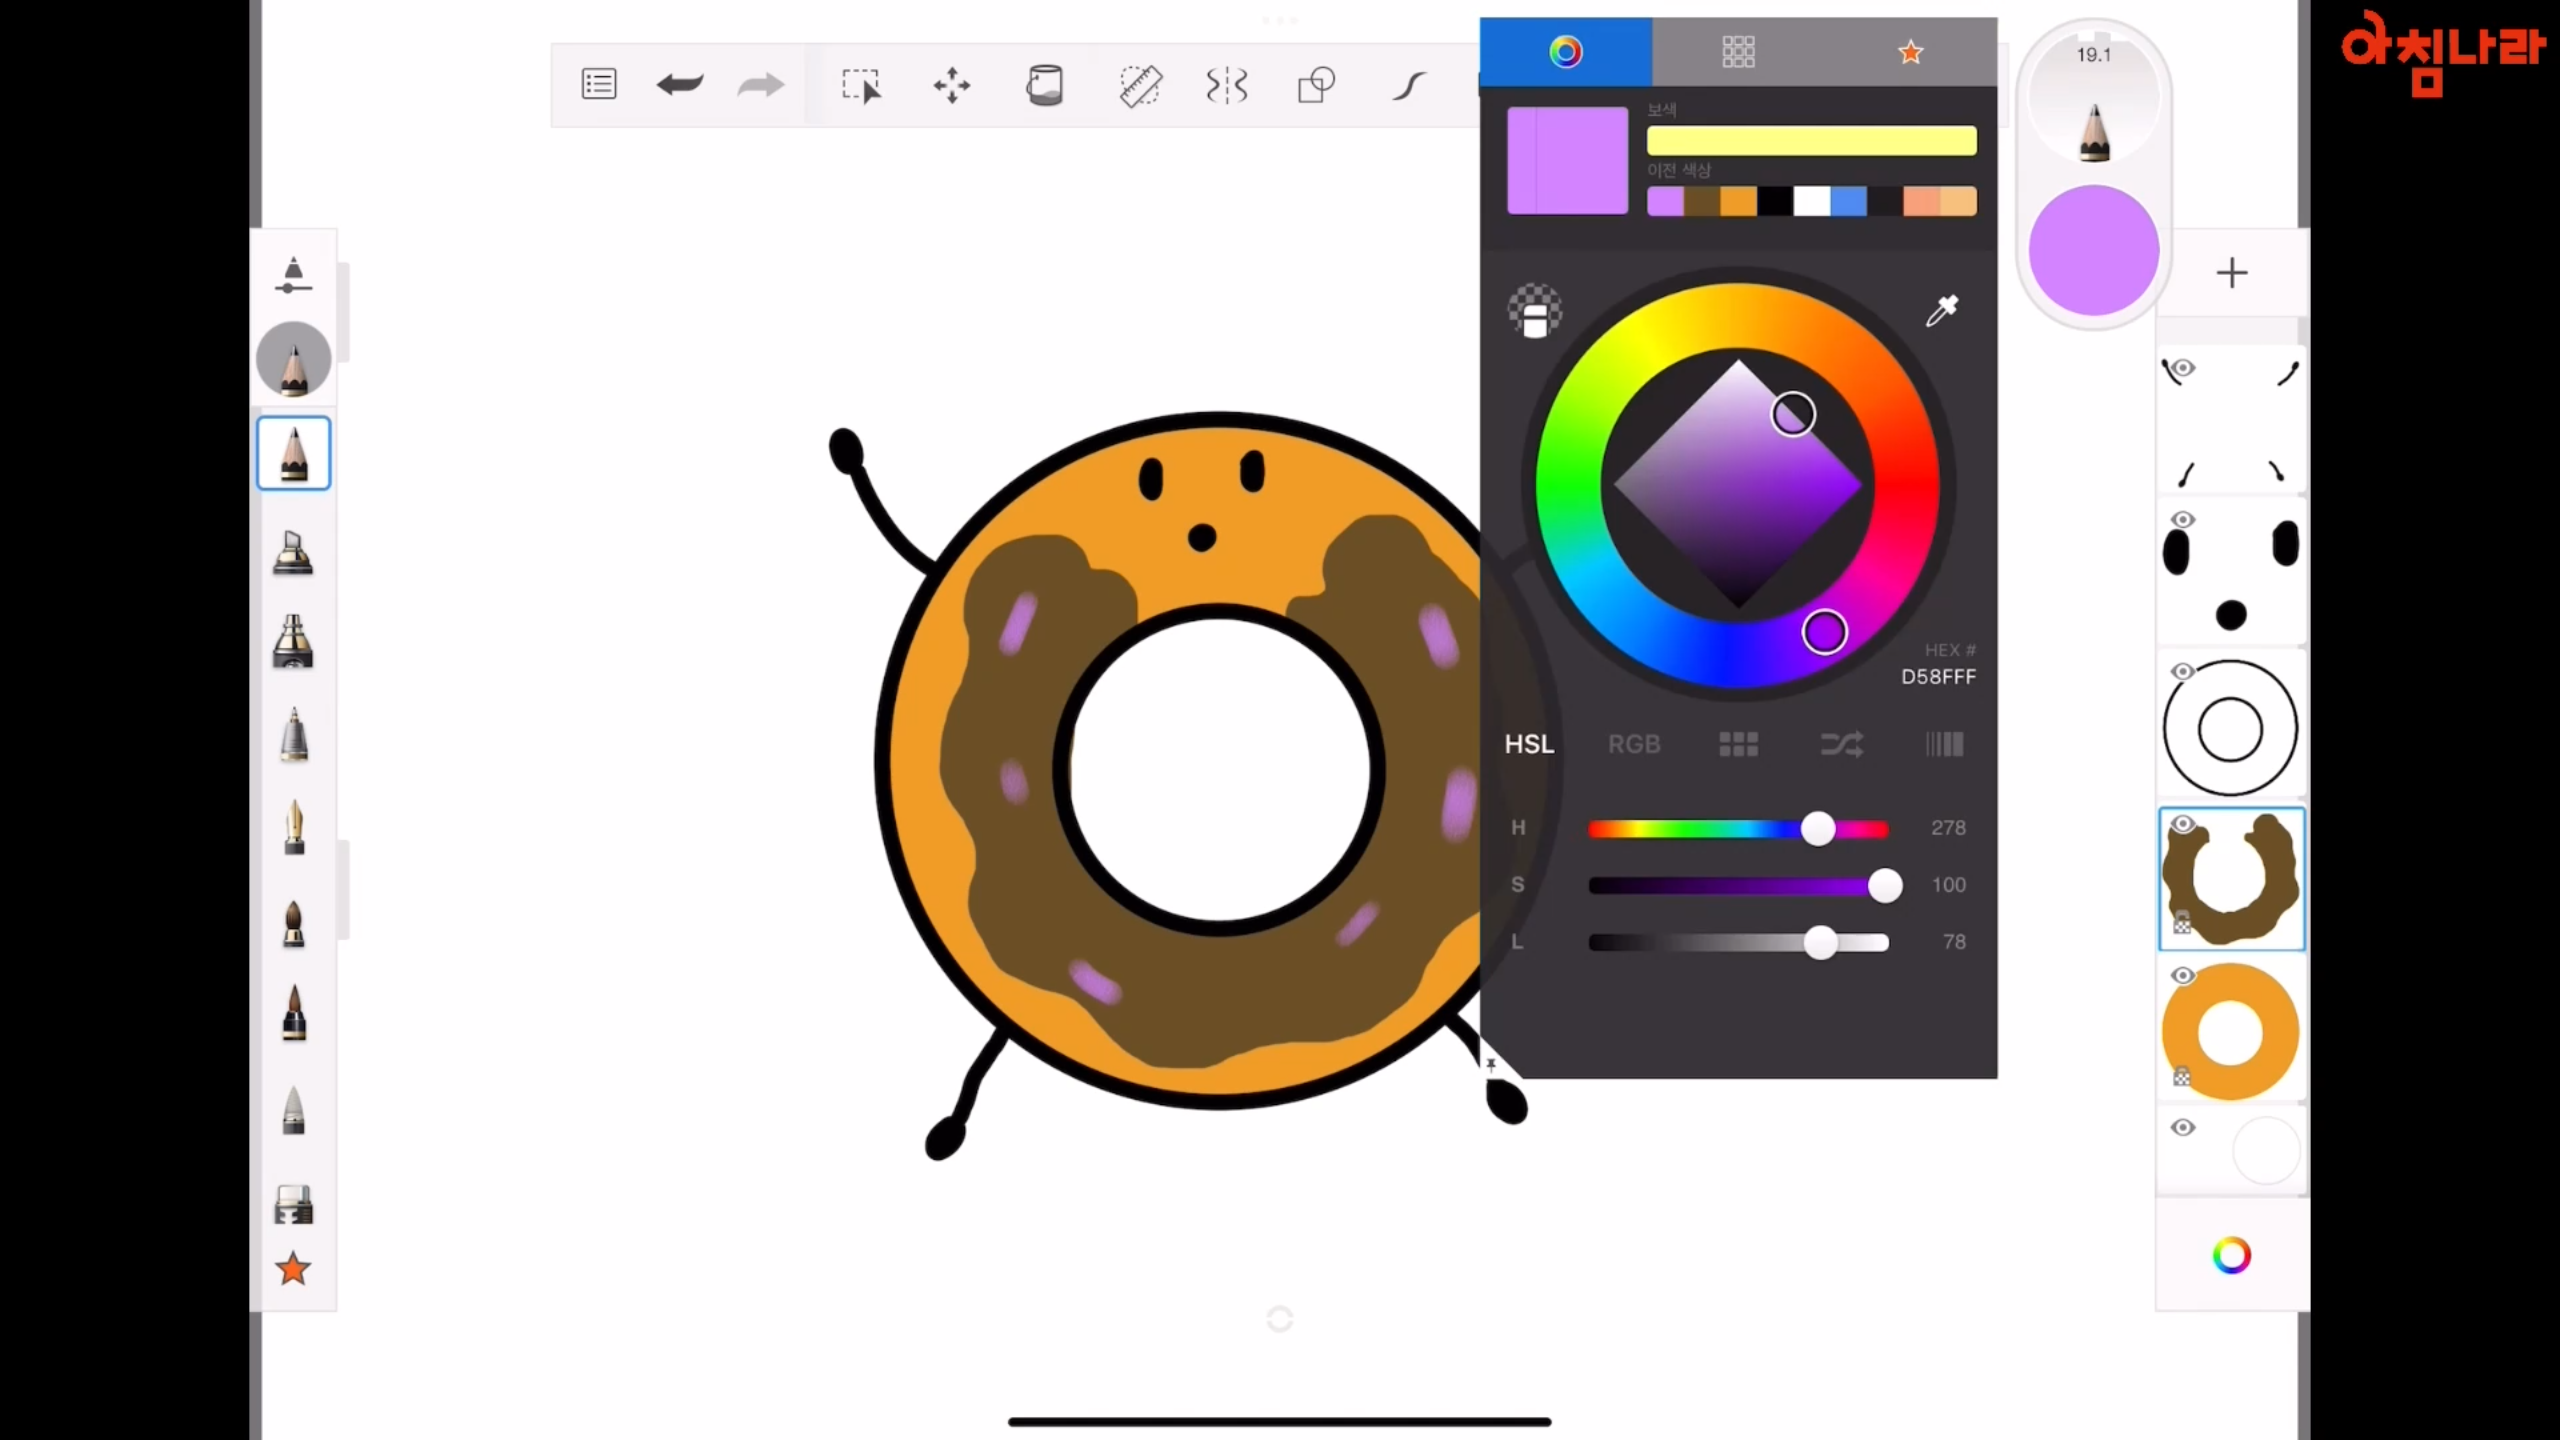This screenshot has height=1440, width=2560.
Task: Open the Symmetry tool
Action: click(x=1226, y=86)
